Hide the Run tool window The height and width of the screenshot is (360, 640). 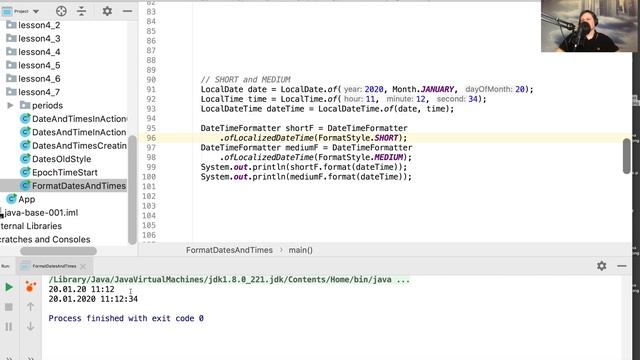(x=622, y=266)
